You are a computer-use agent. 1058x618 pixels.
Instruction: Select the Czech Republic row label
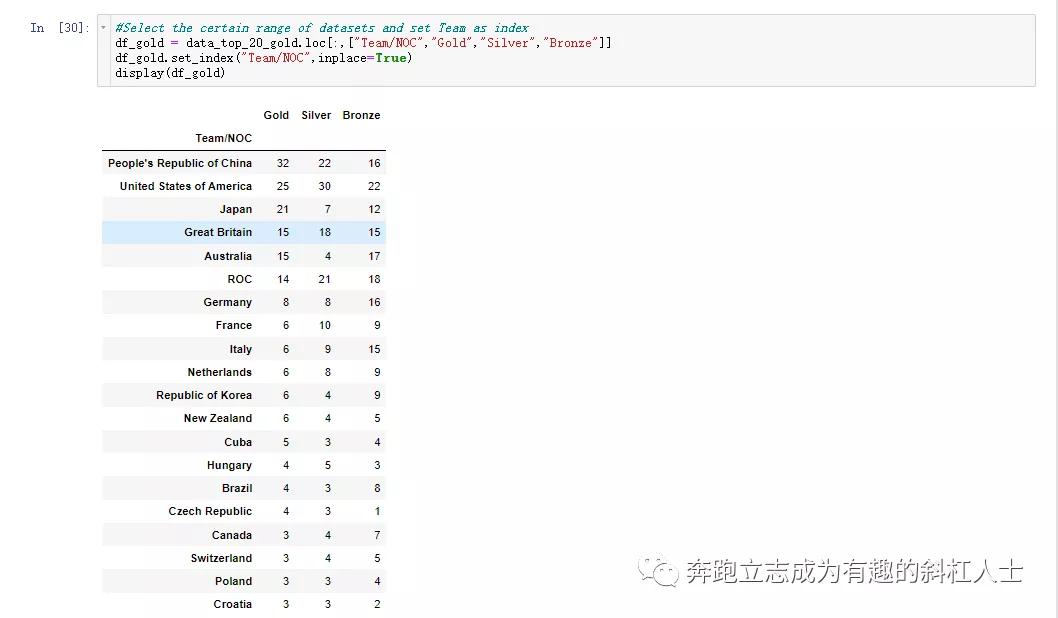(x=210, y=511)
